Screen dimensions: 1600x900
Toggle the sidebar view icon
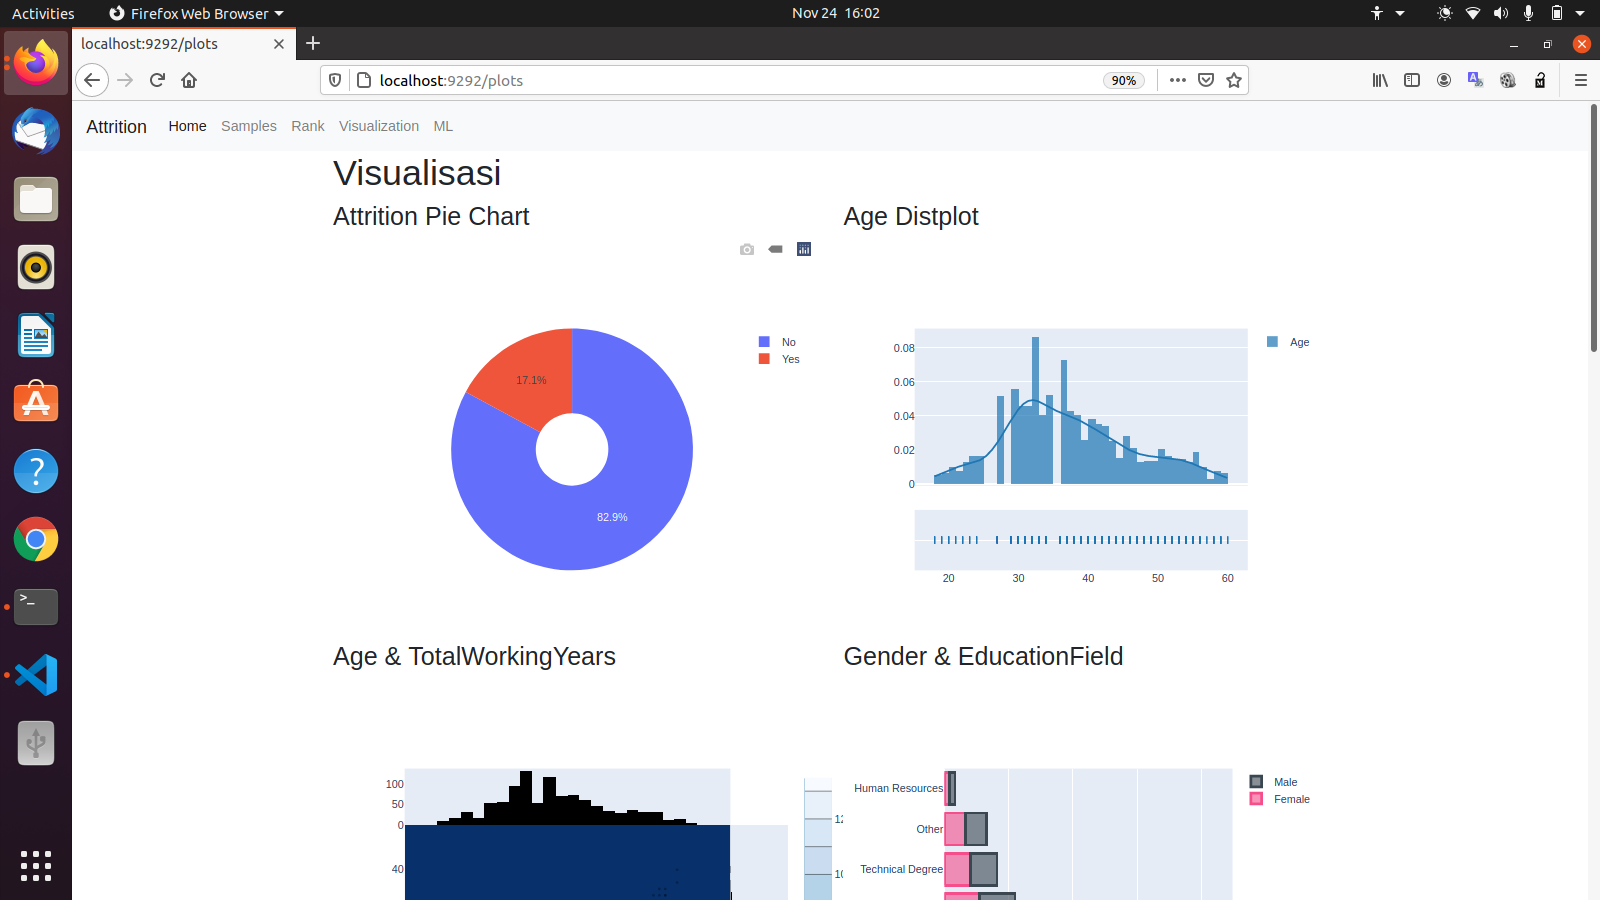[x=1412, y=80]
